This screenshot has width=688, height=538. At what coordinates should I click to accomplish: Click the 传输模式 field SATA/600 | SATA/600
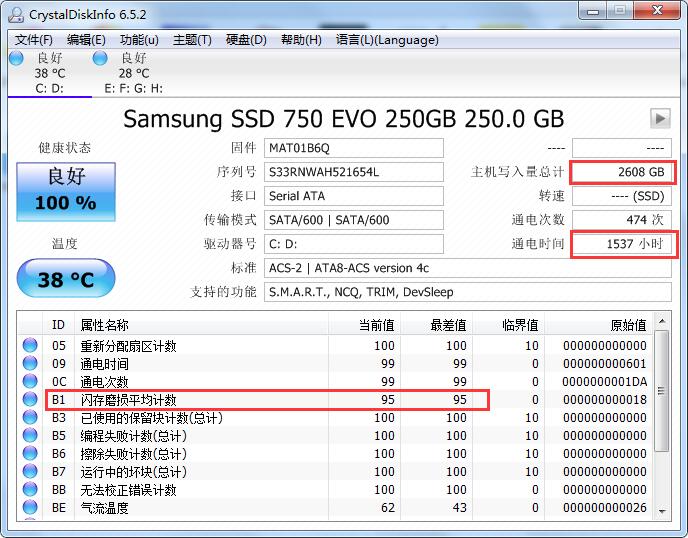[354, 220]
